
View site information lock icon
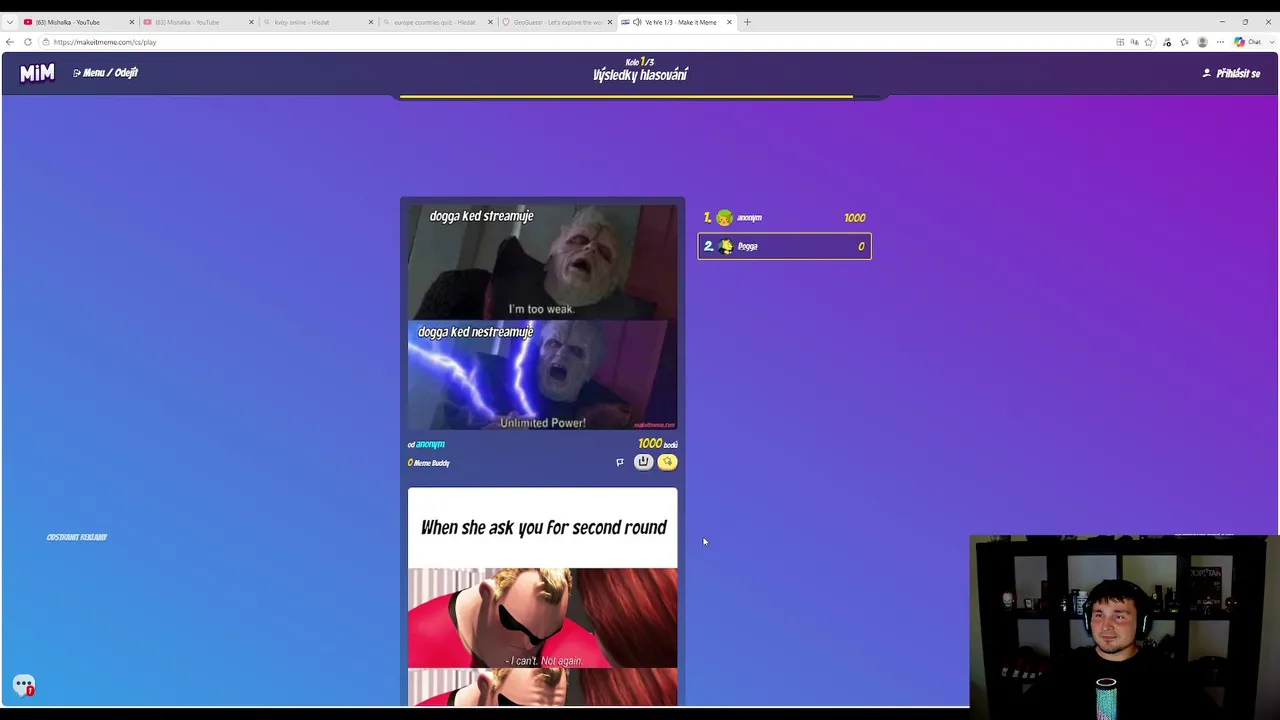(x=46, y=42)
